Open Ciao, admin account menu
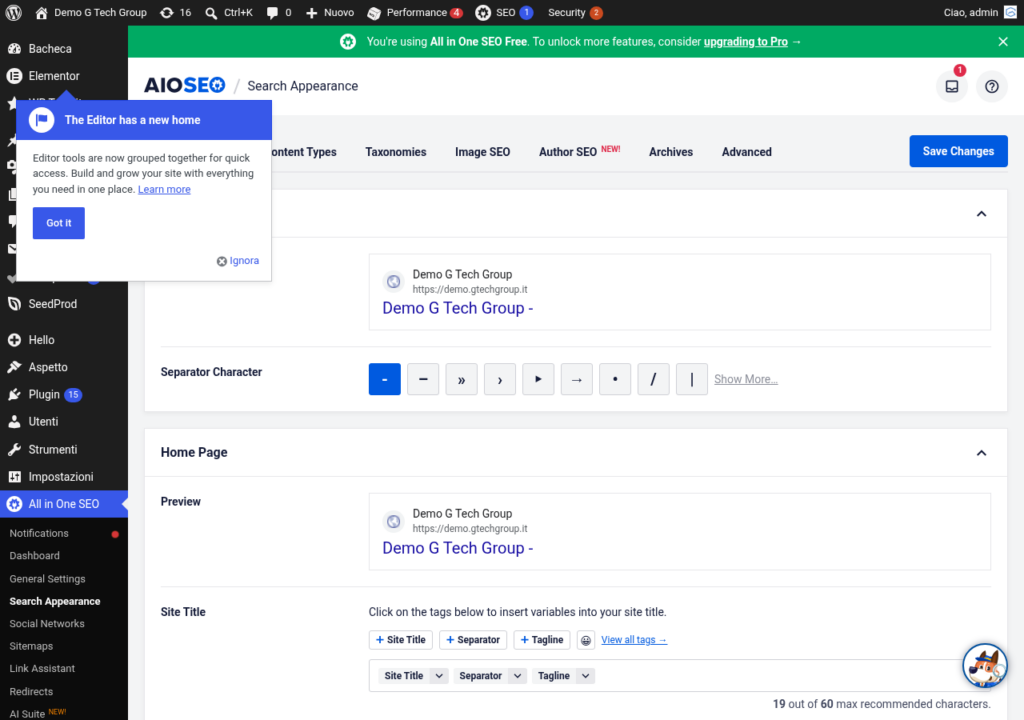Image resolution: width=1024 pixels, height=720 pixels. tap(980, 12)
